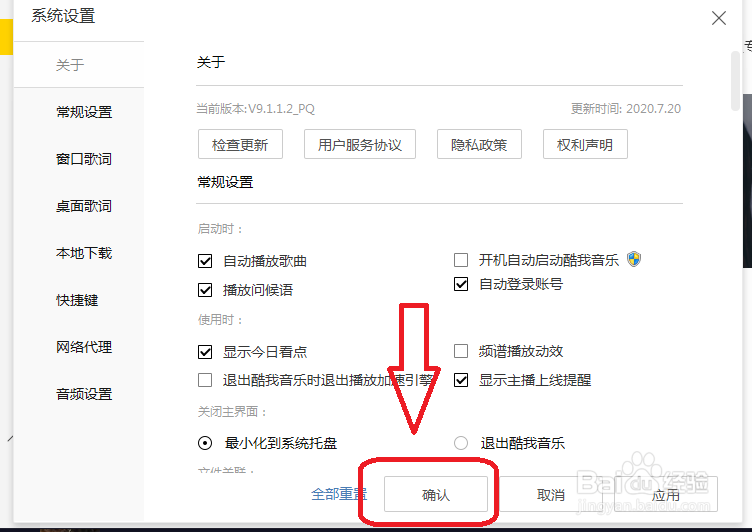Go to 音频设置 section
The height and width of the screenshot is (532, 752).
84,394
